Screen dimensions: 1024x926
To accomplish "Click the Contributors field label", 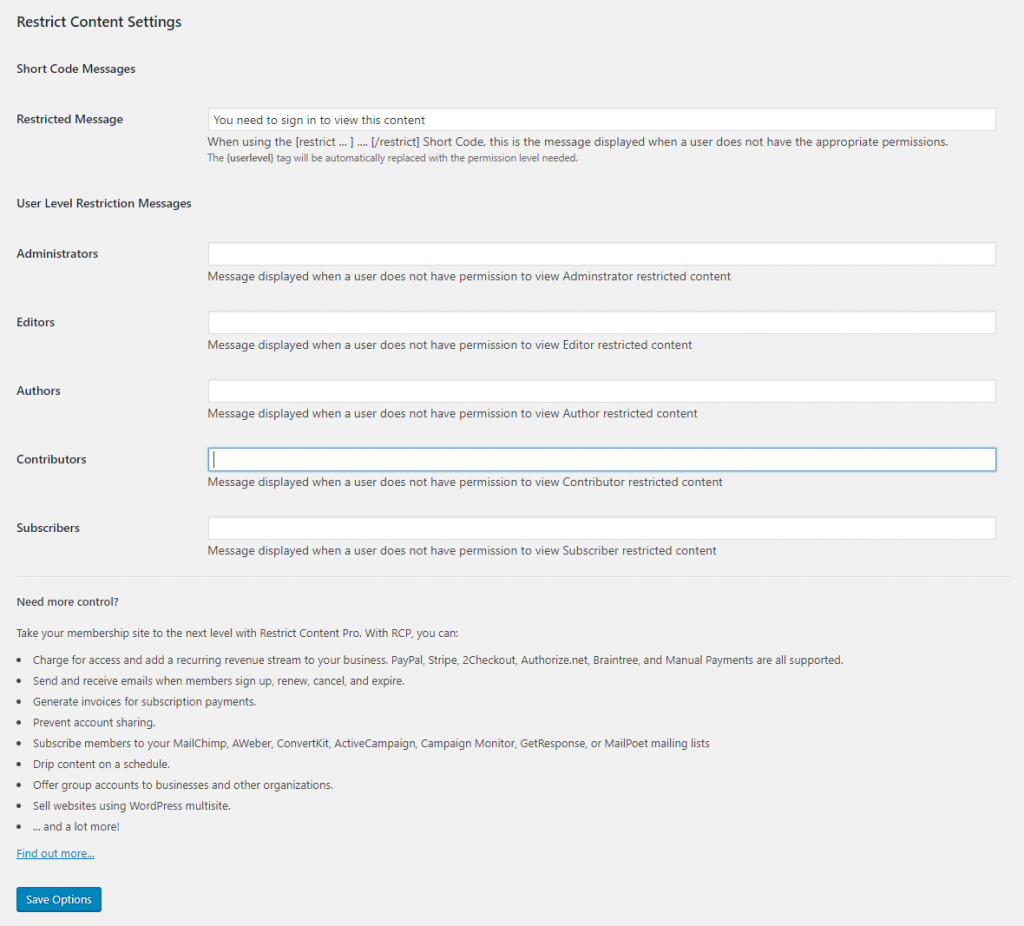I will [x=51, y=458].
